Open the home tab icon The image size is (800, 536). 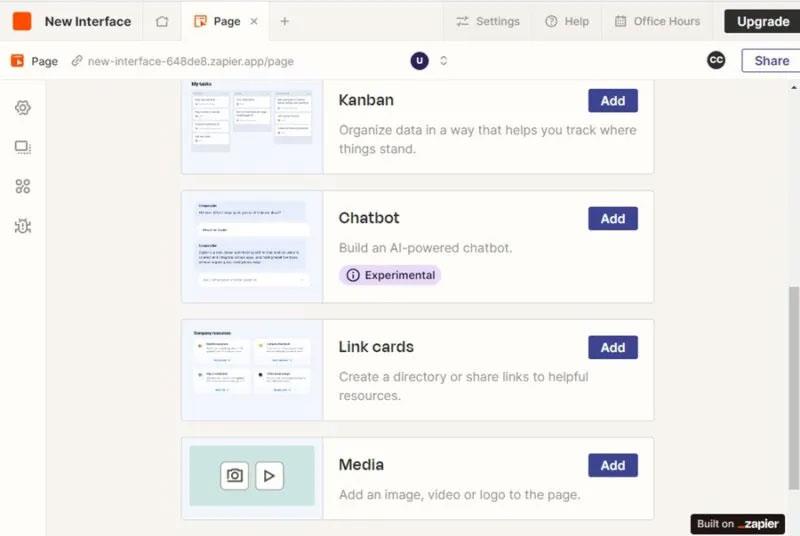click(x=162, y=21)
